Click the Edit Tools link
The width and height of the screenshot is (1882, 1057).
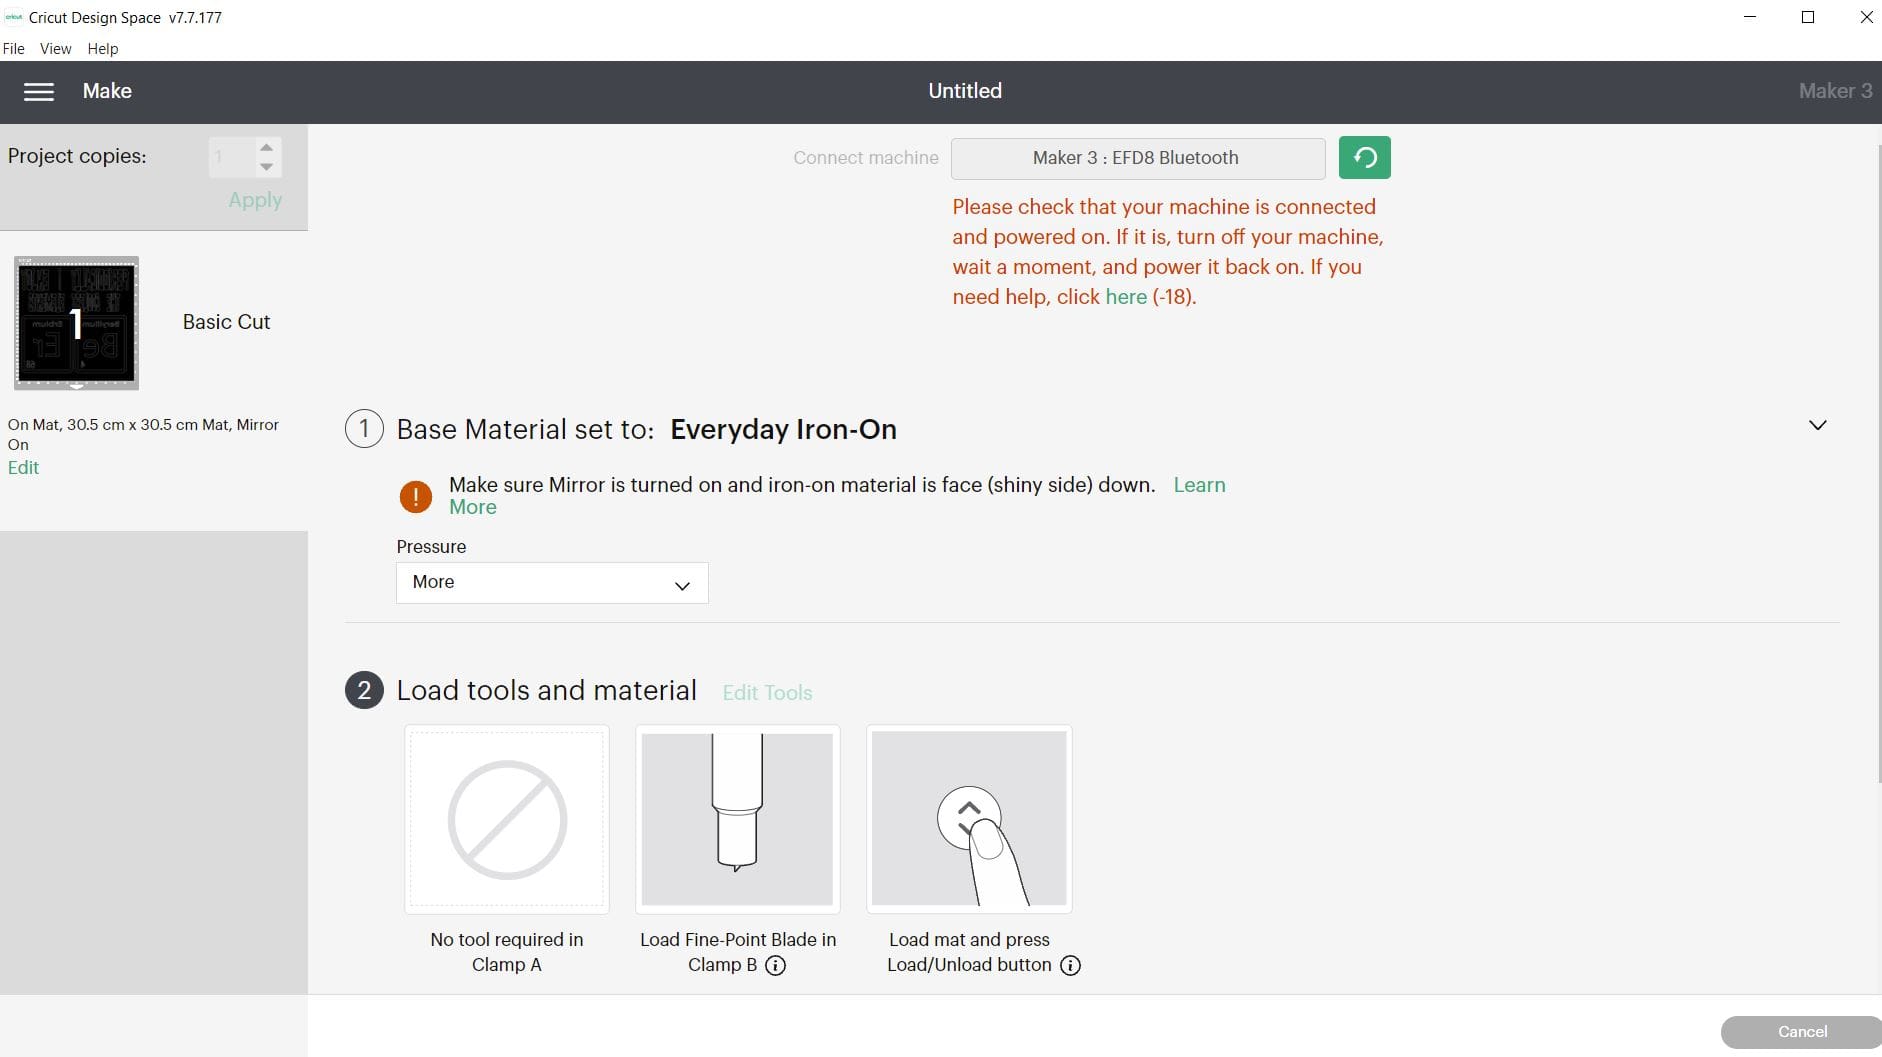point(767,693)
